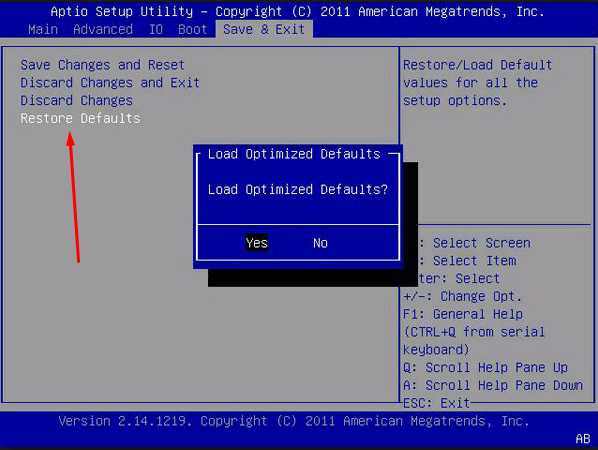Select the highlighted Restore Defaults item
Viewport: 598px width, 450px height.
point(81,119)
